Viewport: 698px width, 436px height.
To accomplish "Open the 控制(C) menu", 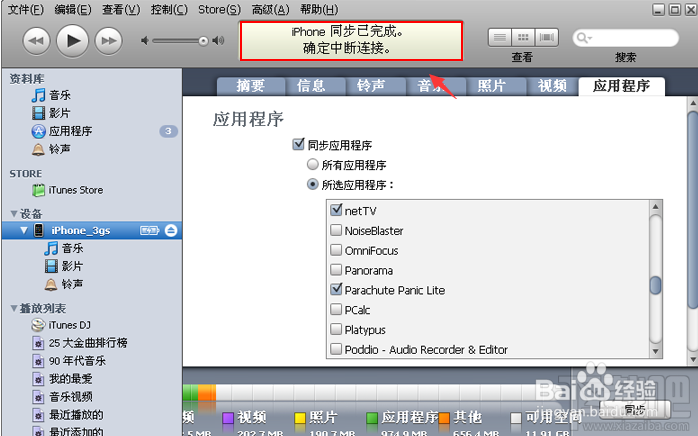I will 169,9.
